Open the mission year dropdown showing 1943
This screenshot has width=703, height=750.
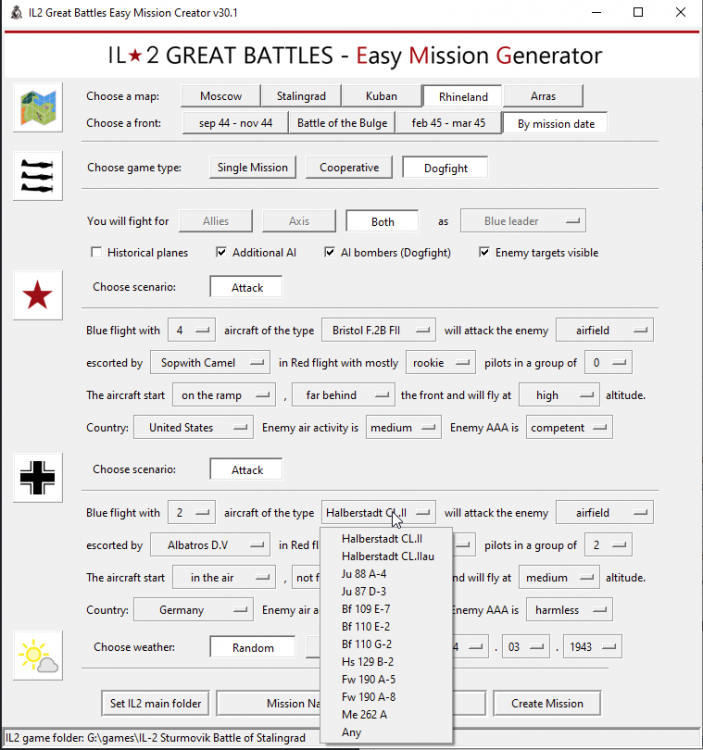(593, 647)
